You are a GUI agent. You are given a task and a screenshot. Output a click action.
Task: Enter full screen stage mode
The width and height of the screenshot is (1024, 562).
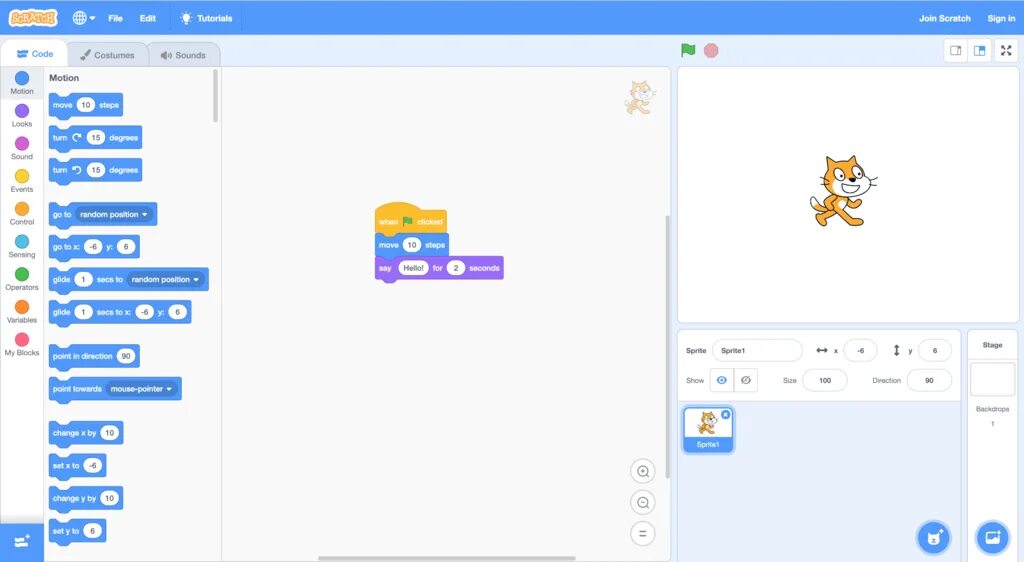(1006, 50)
